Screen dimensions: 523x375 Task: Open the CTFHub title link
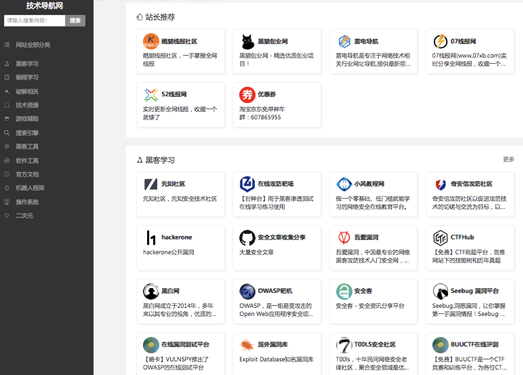pos(462,237)
